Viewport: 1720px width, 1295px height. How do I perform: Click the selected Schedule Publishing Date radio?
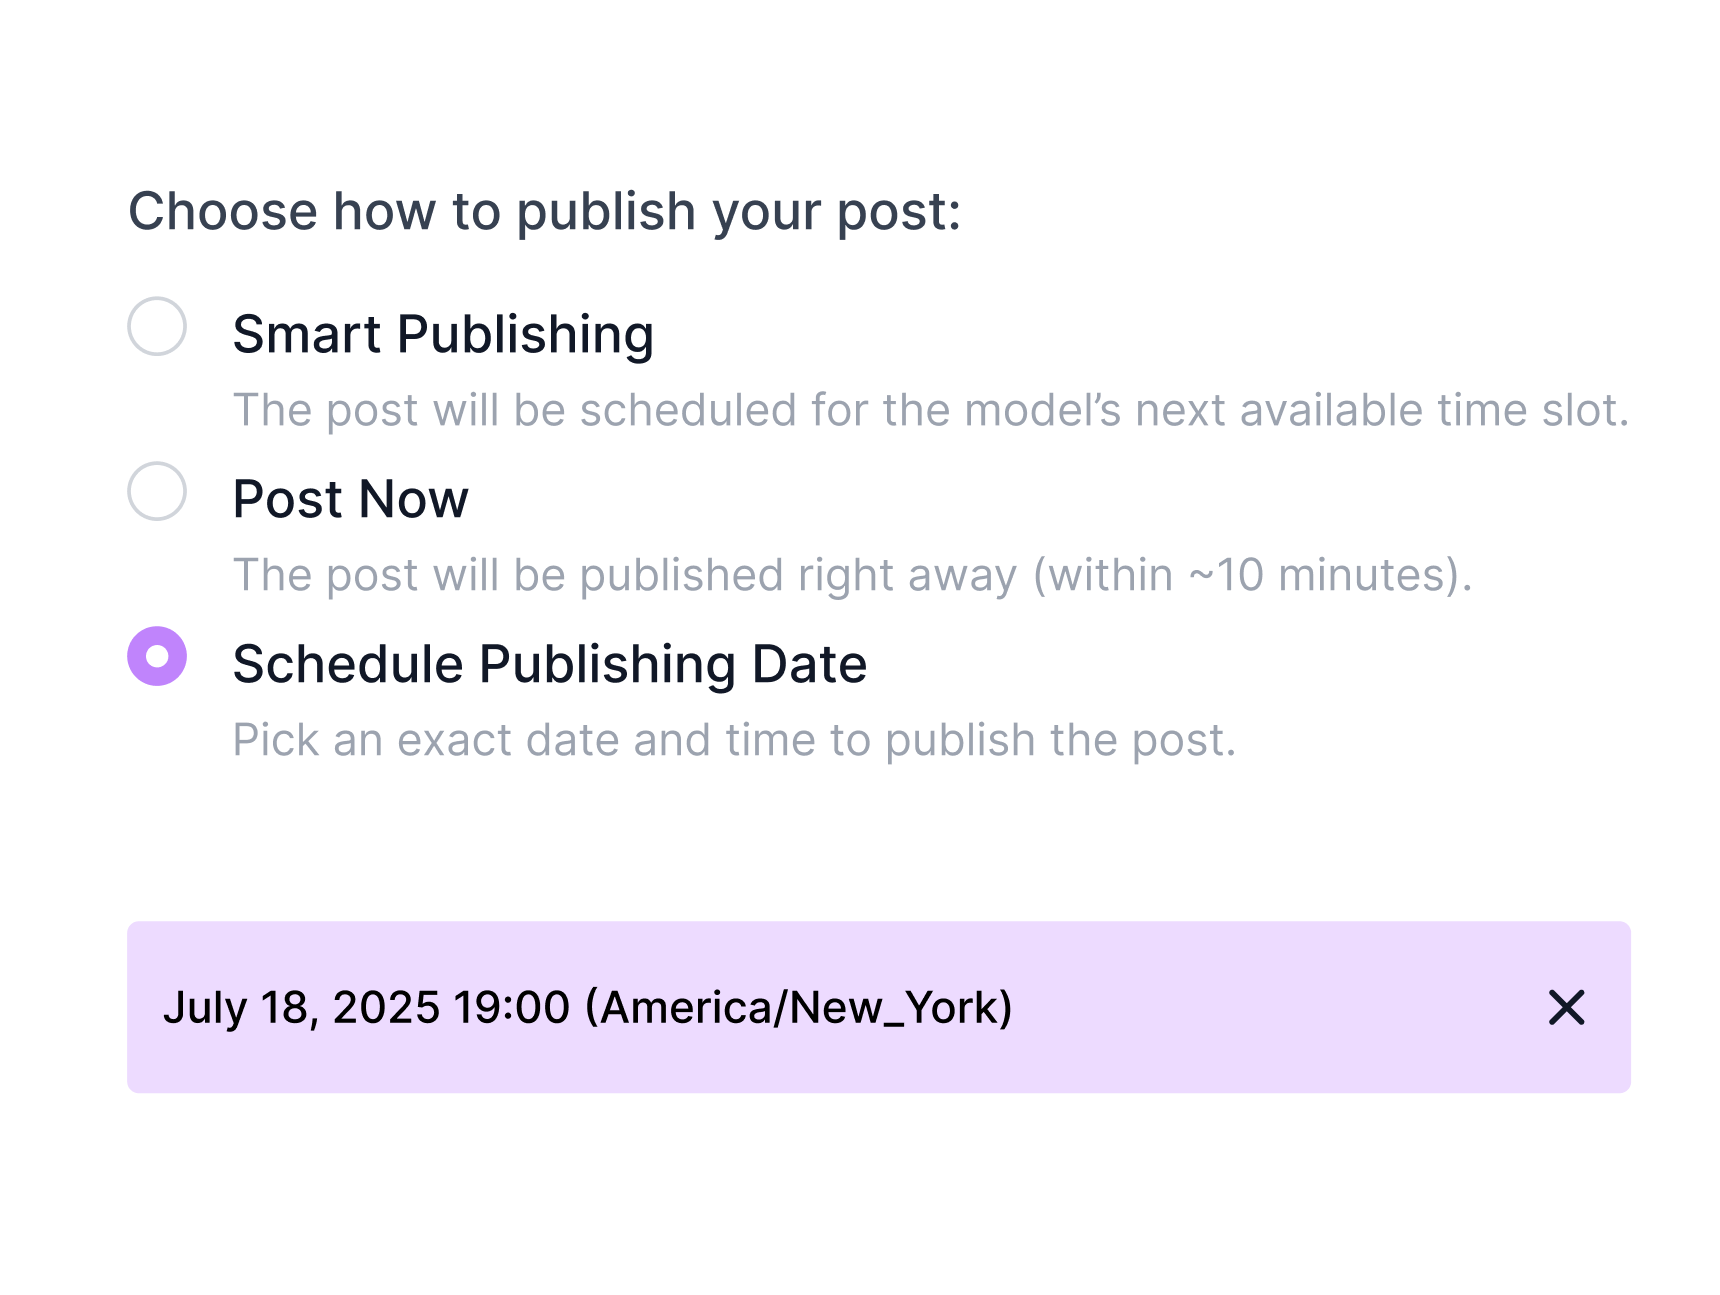[x=157, y=656]
